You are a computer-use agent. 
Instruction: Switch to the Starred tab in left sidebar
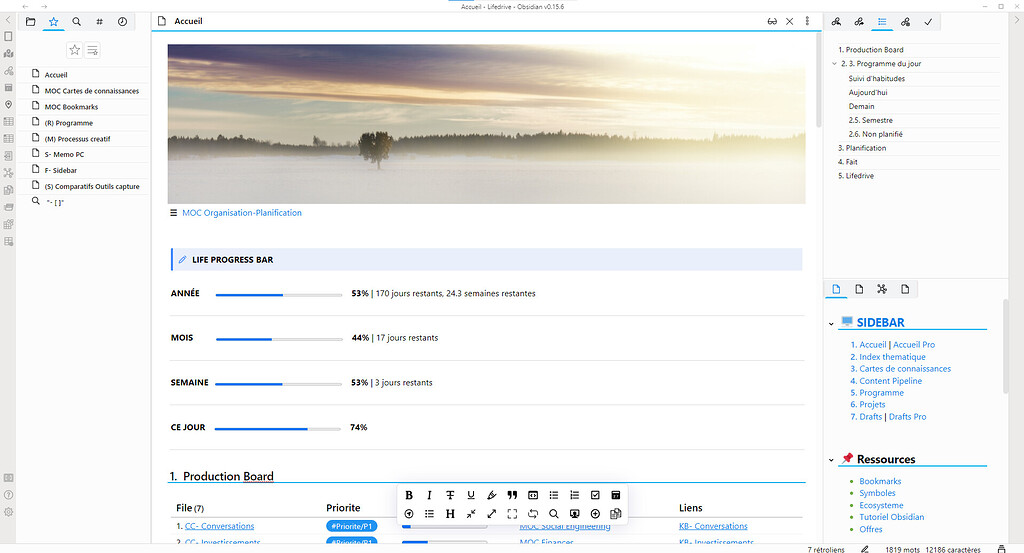[x=54, y=22]
